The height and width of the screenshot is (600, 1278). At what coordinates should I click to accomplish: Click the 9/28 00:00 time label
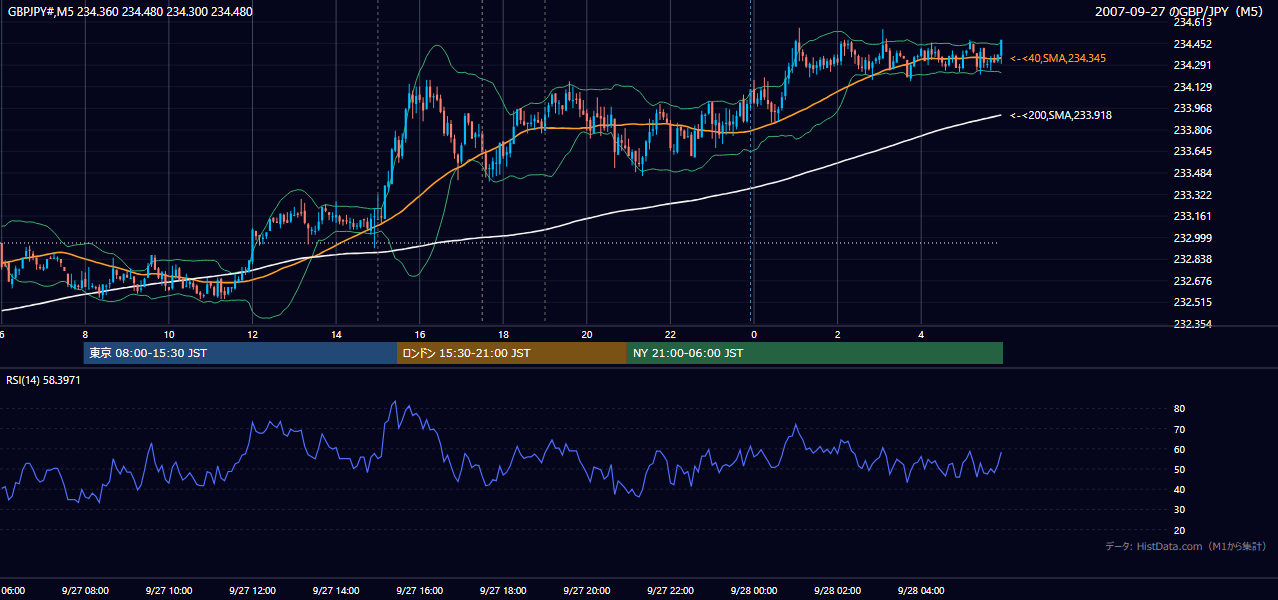click(x=754, y=590)
